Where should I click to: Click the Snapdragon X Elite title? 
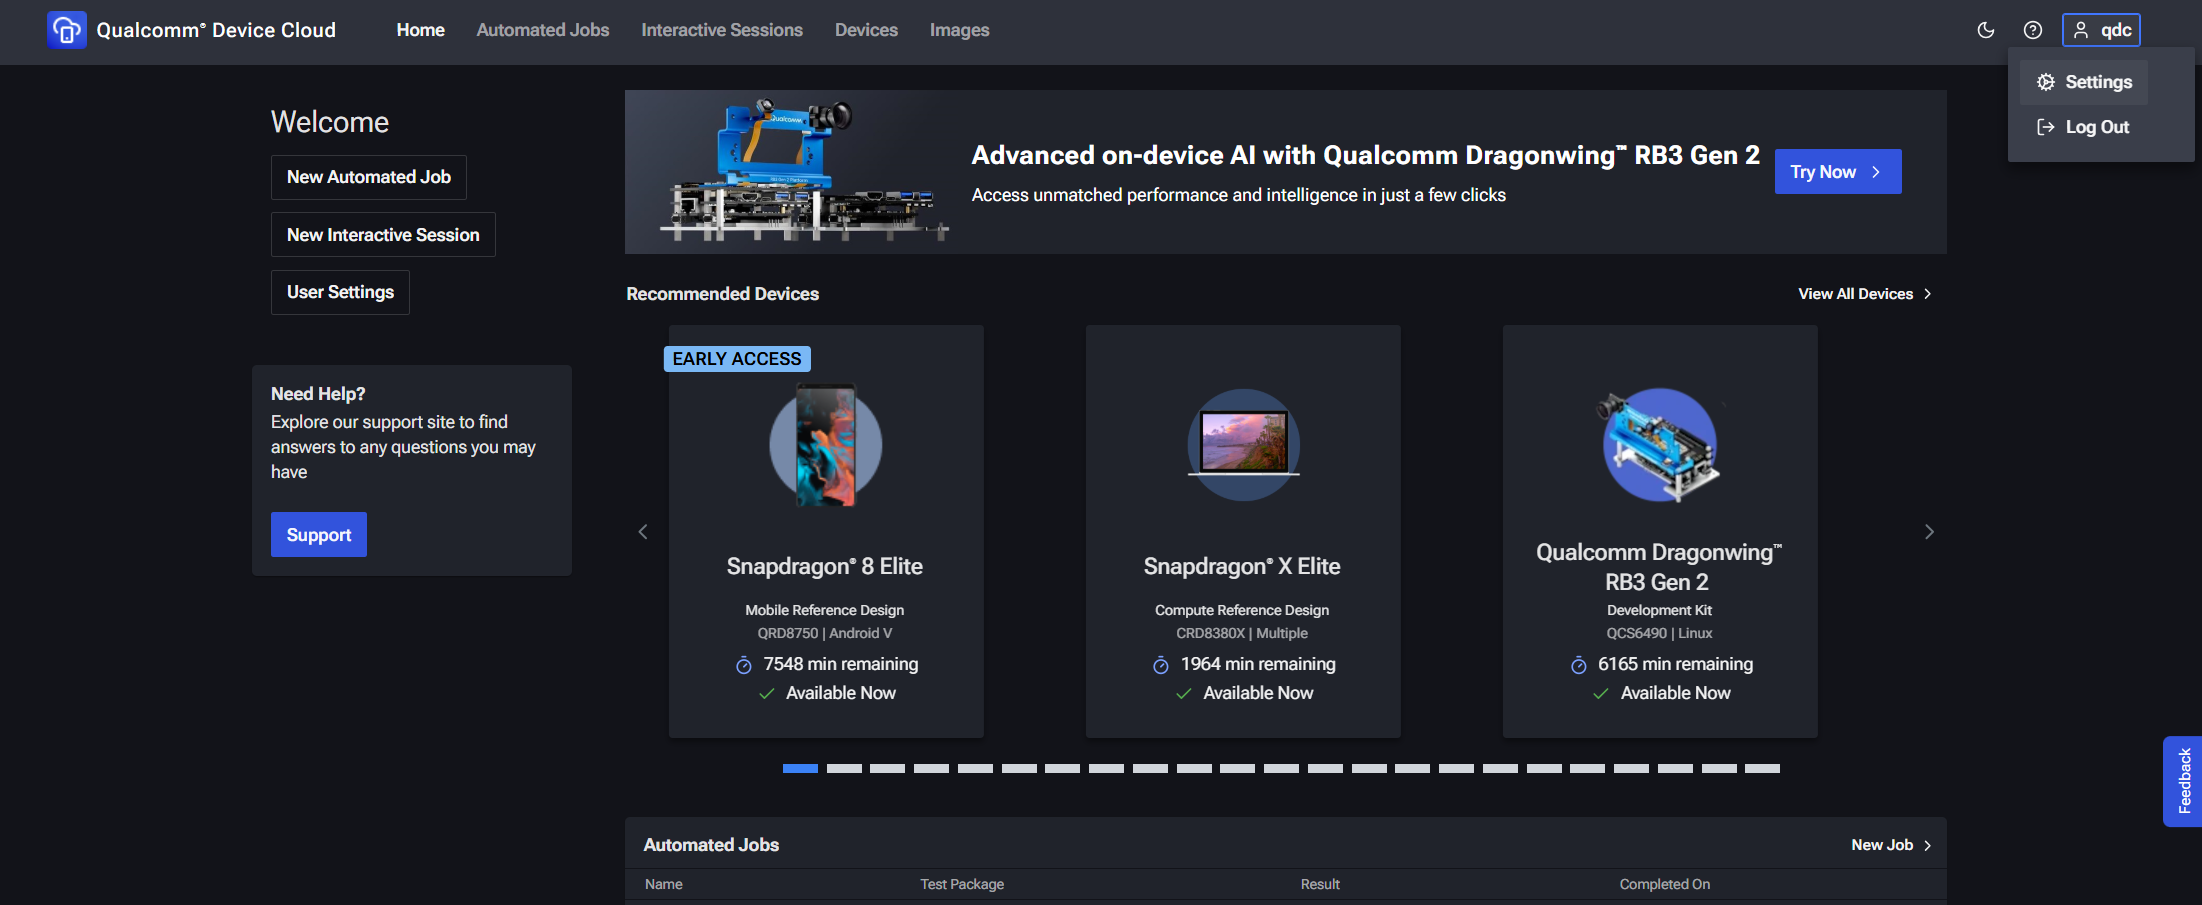[1242, 567]
